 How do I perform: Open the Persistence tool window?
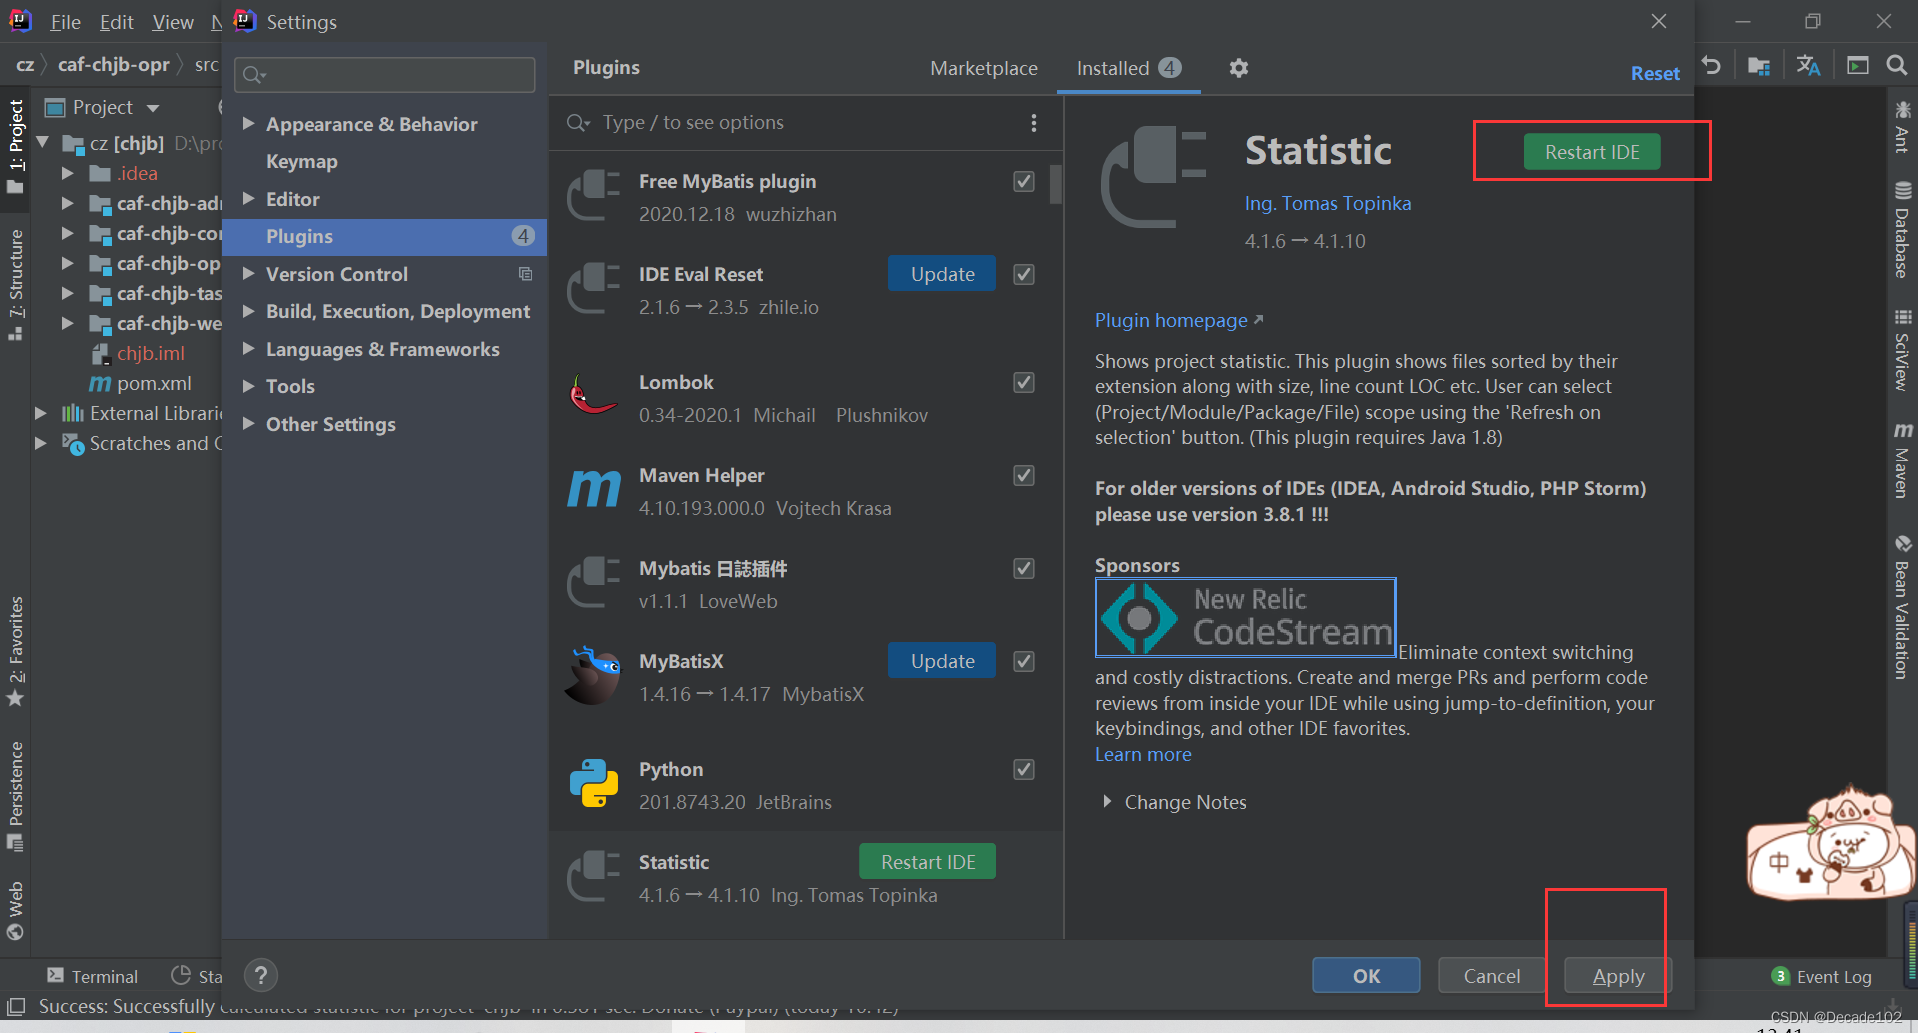16,796
